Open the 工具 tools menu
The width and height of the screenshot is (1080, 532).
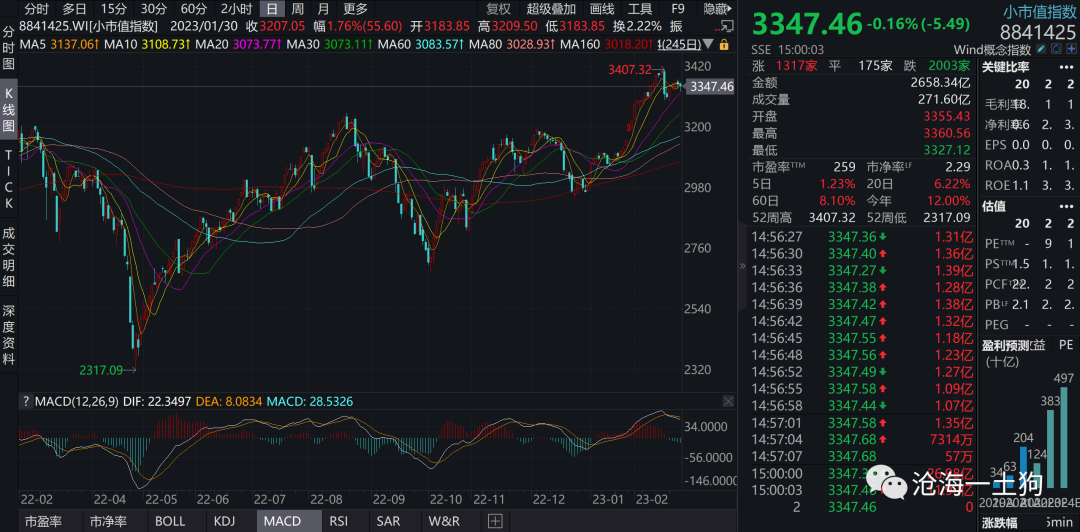641,9
